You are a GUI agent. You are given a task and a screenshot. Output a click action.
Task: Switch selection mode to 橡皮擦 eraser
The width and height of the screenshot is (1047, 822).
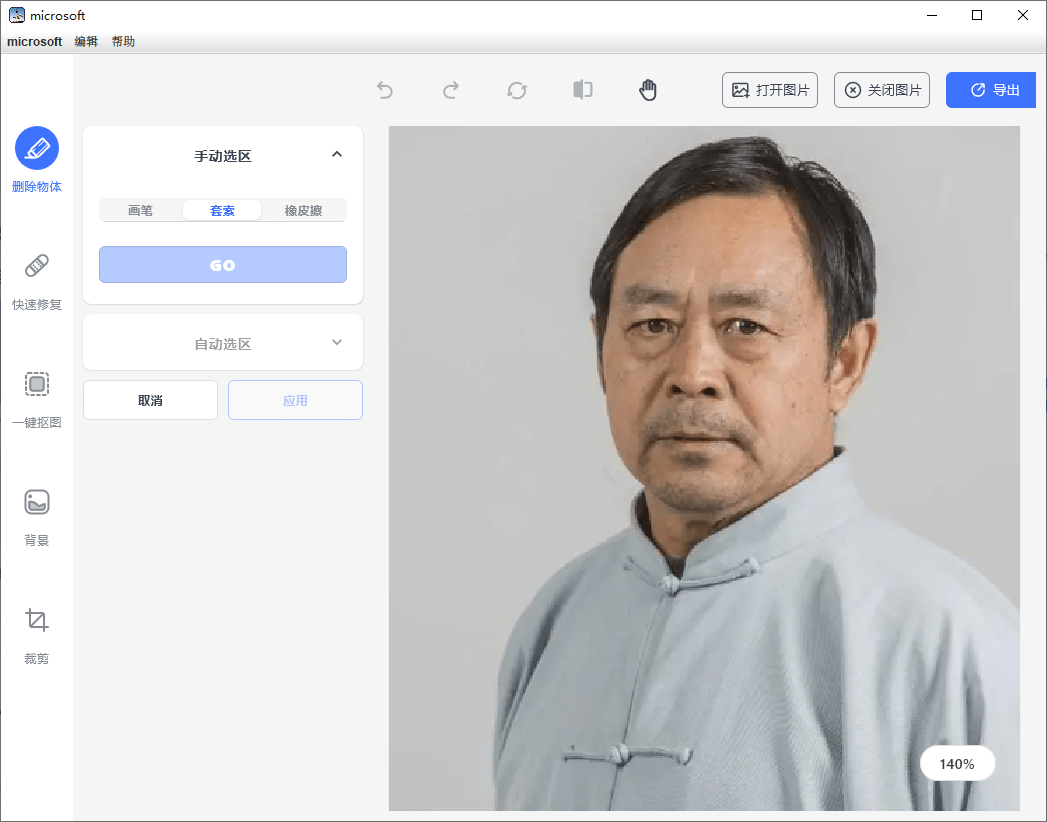[304, 210]
